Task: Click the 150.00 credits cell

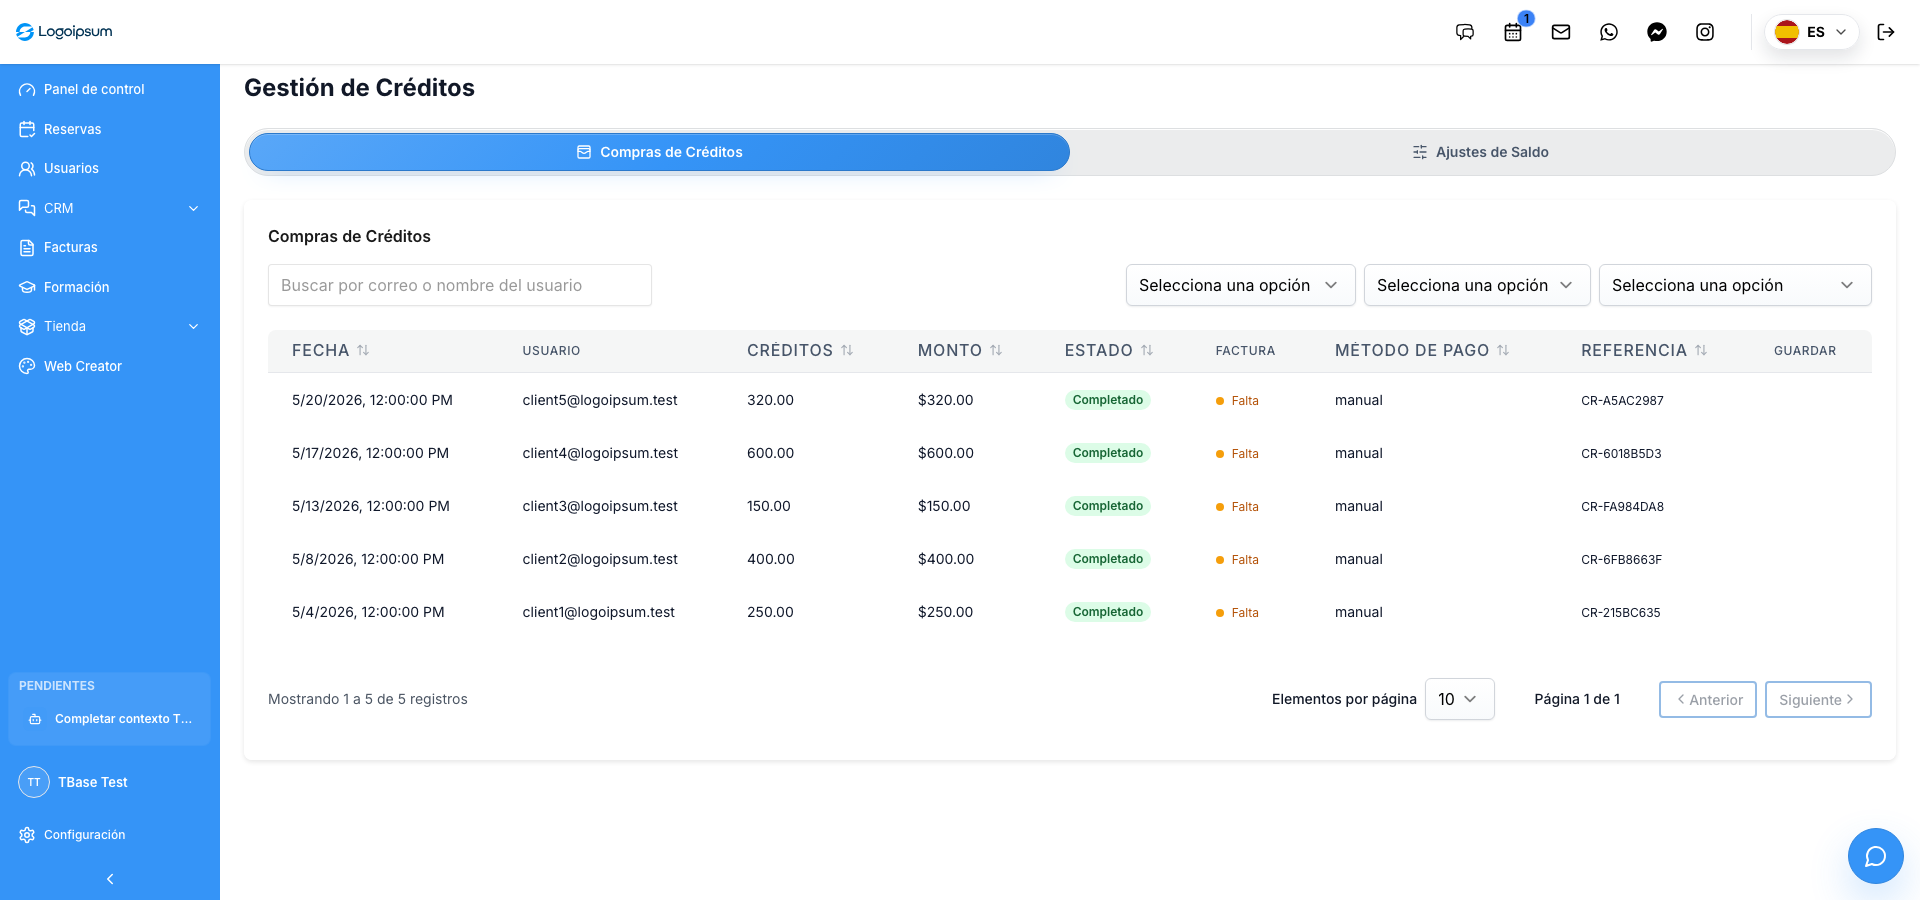Action: [x=769, y=506]
